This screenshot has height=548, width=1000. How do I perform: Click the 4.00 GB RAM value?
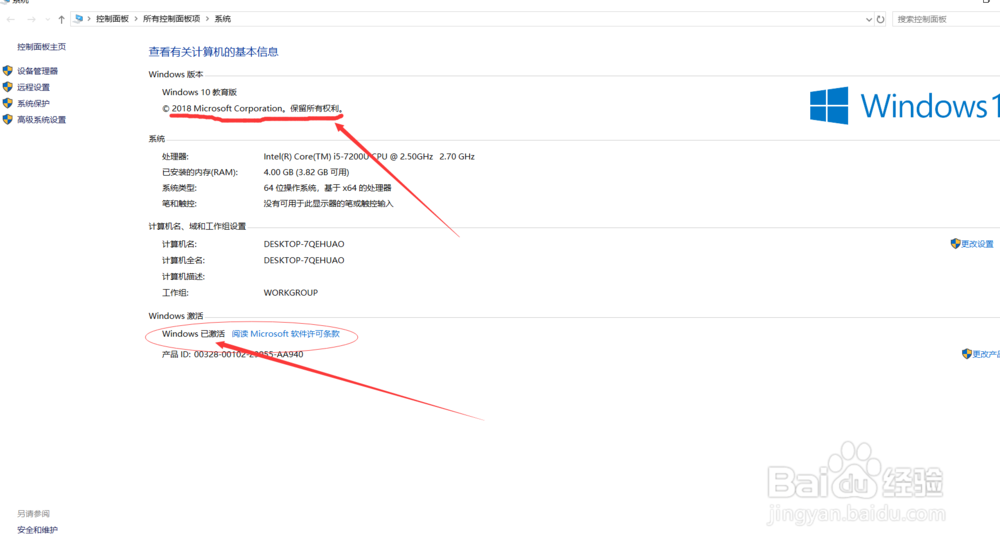tap(306, 172)
